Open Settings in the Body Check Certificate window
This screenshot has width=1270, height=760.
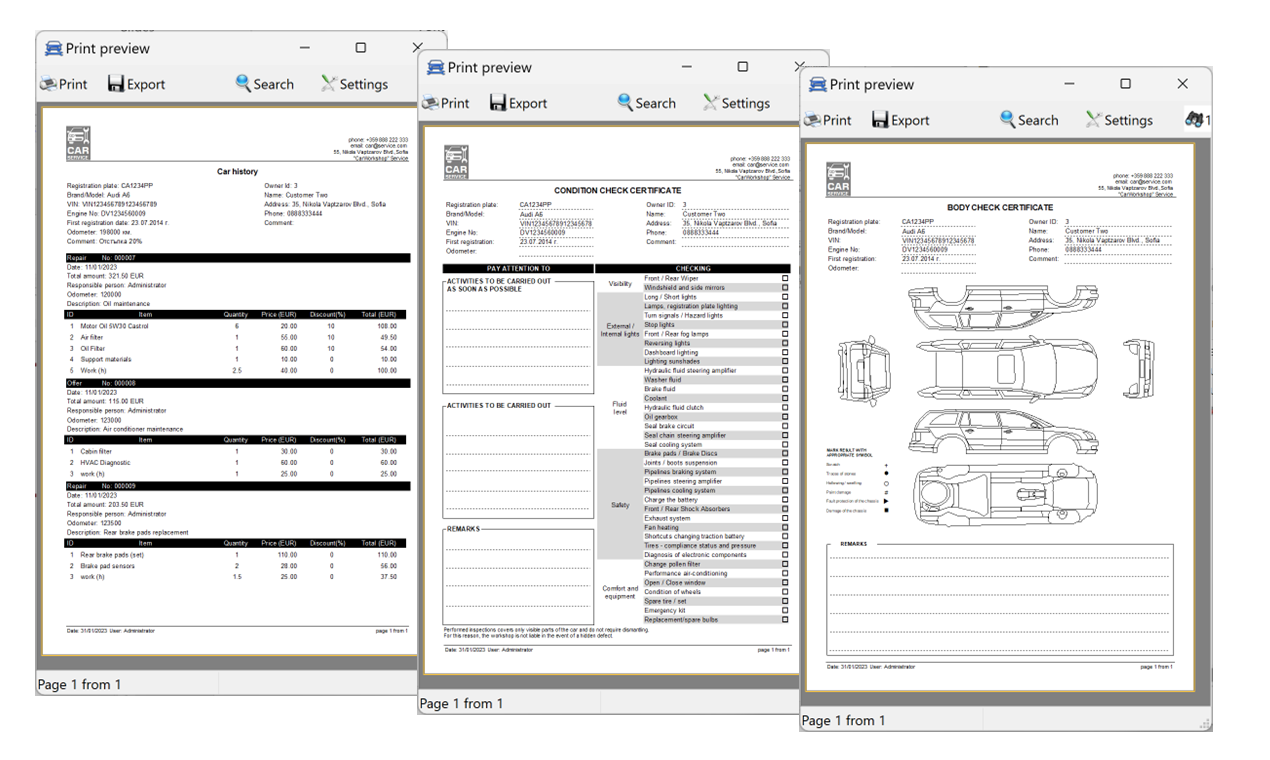click(x=1119, y=120)
